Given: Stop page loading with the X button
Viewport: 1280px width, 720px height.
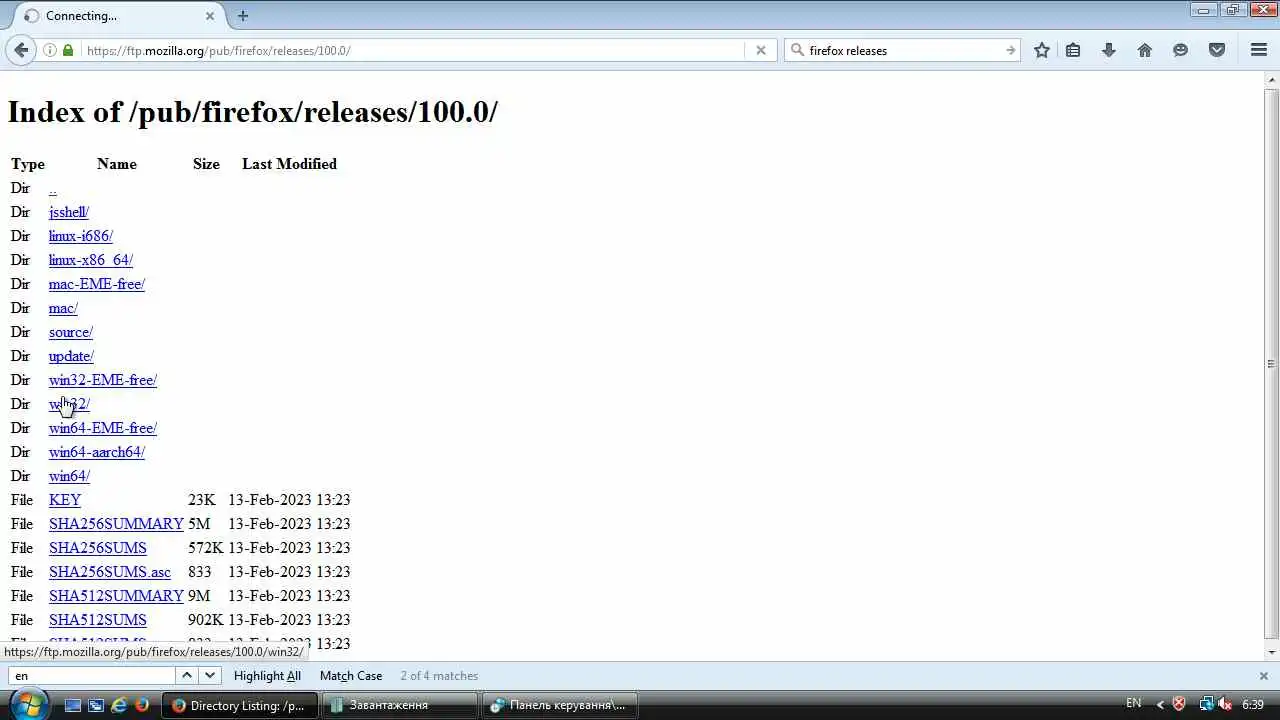Looking at the screenshot, I should (x=761, y=50).
